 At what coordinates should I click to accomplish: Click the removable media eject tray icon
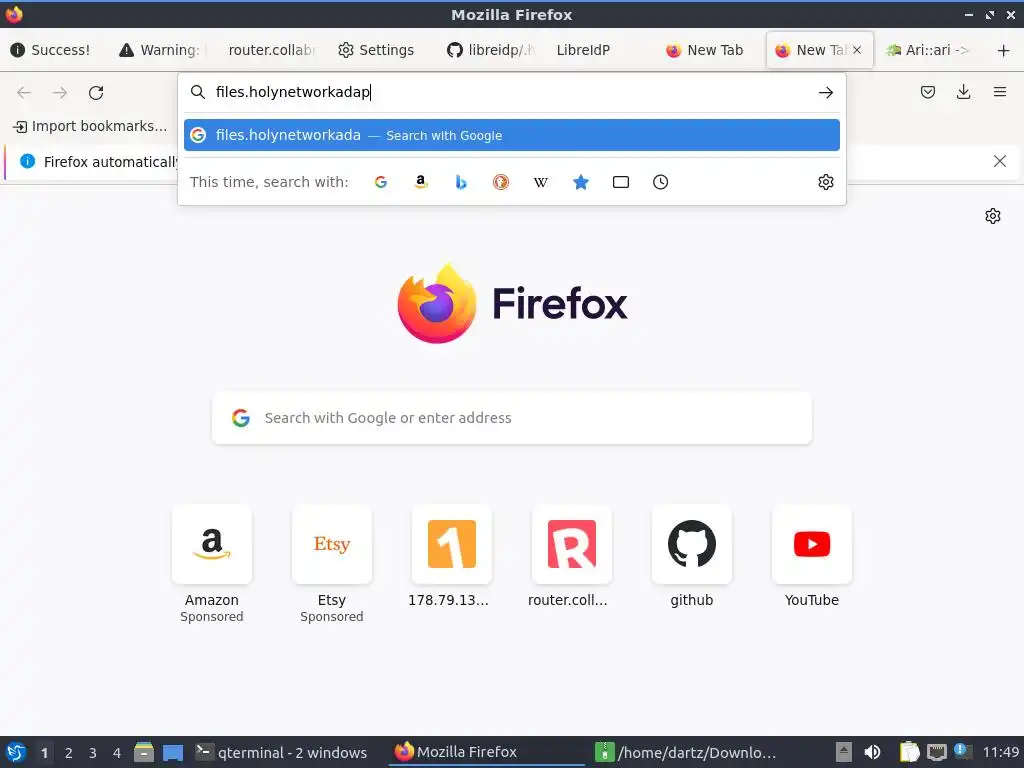[x=844, y=752]
